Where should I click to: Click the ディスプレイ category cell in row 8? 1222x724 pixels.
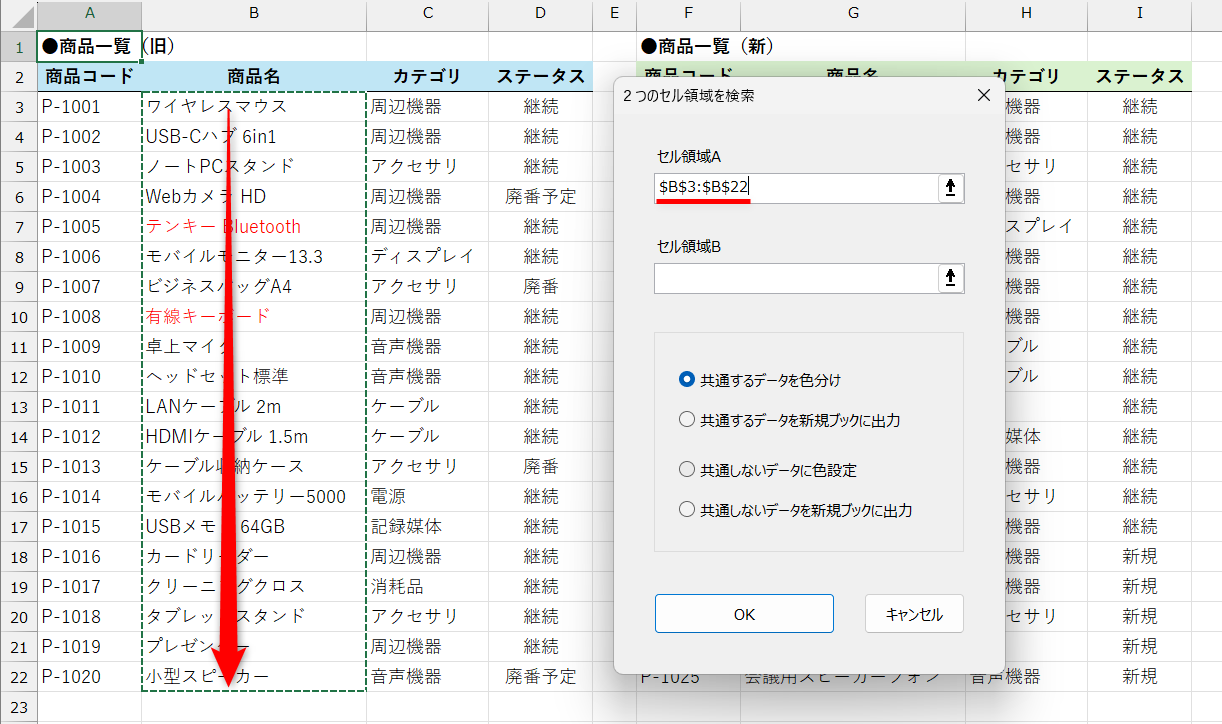(x=428, y=256)
